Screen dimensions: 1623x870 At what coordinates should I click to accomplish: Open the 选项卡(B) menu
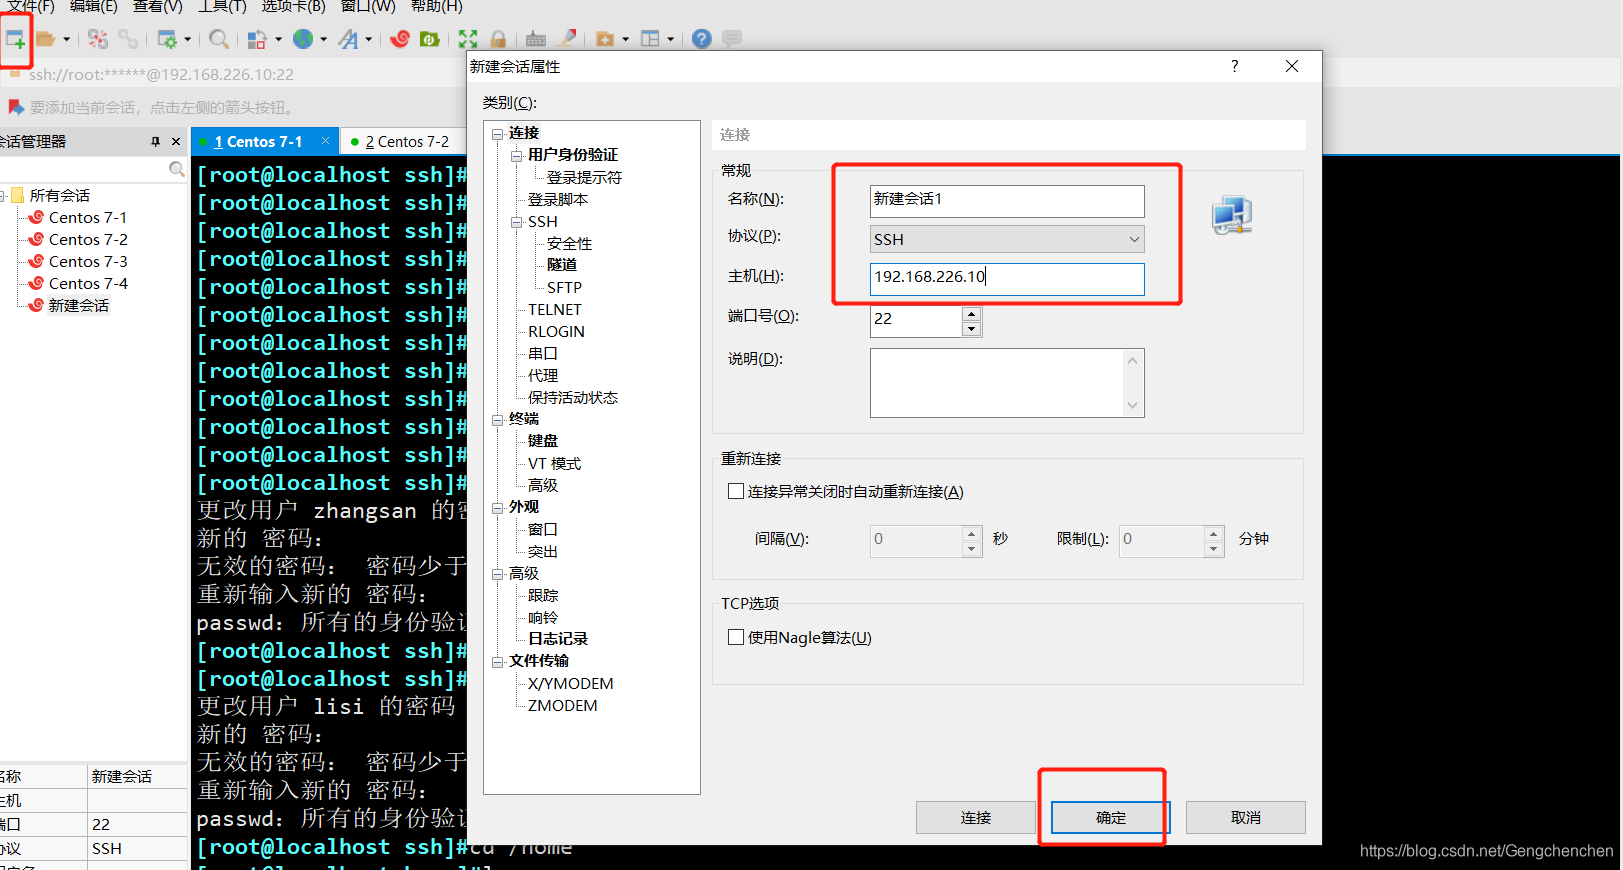pyautogui.click(x=293, y=6)
